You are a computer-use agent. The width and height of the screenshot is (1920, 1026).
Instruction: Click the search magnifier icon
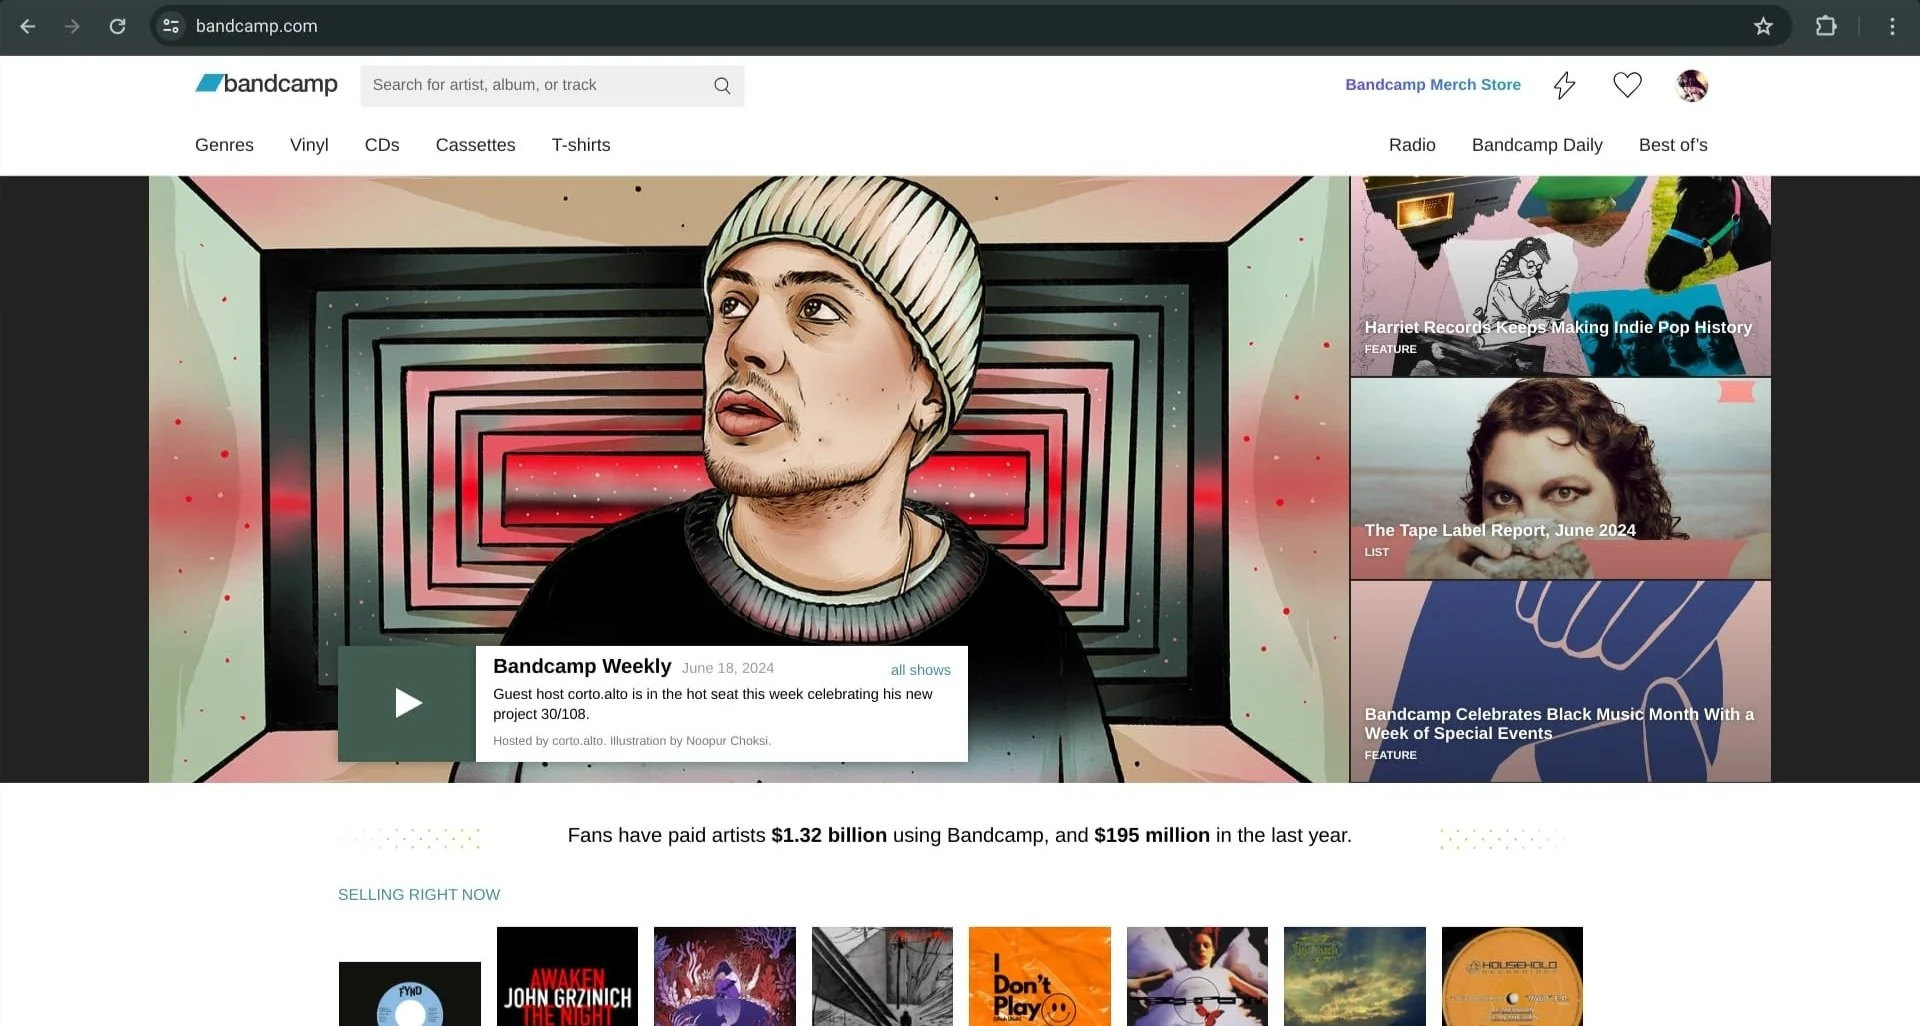tap(722, 86)
